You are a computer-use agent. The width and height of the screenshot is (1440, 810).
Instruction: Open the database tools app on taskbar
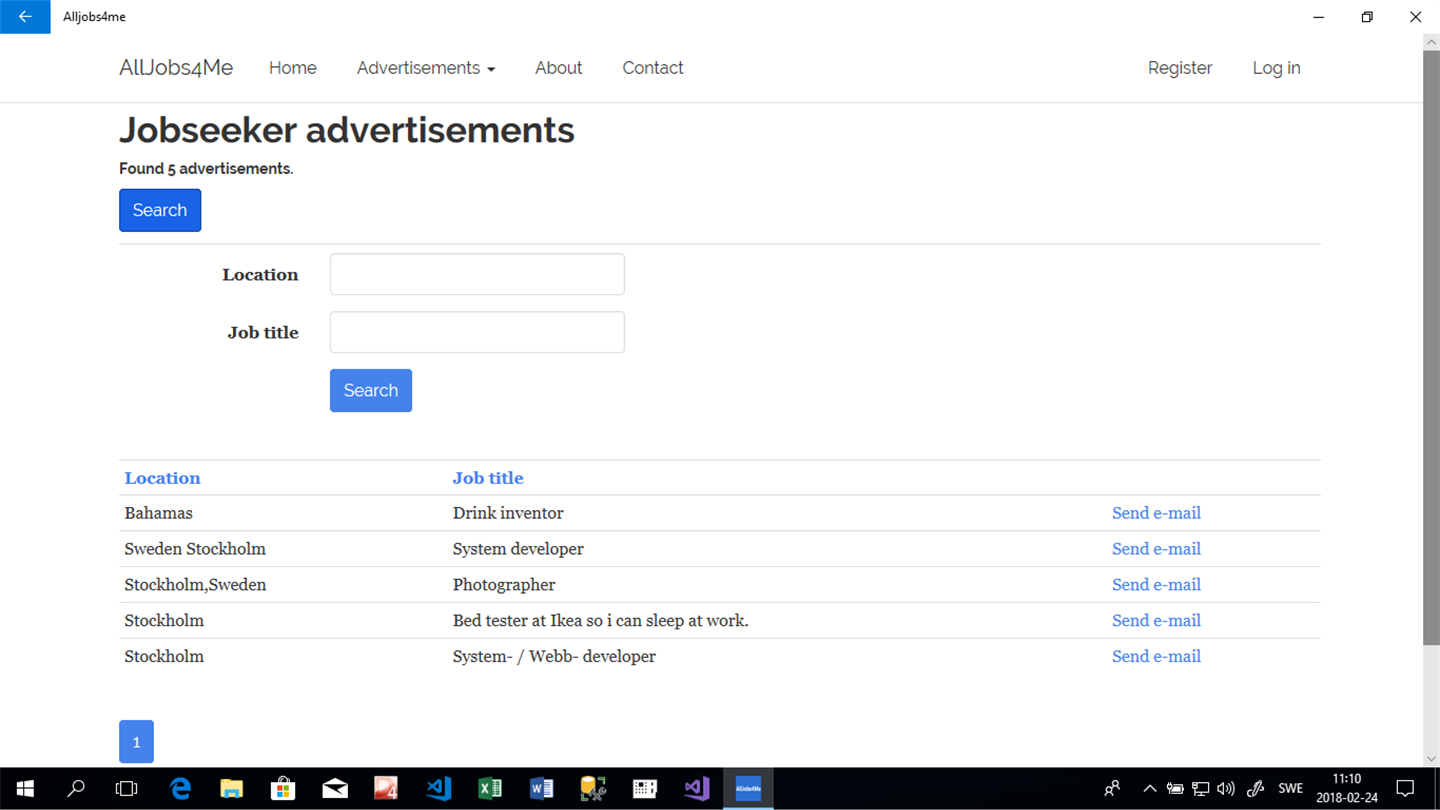click(x=593, y=789)
